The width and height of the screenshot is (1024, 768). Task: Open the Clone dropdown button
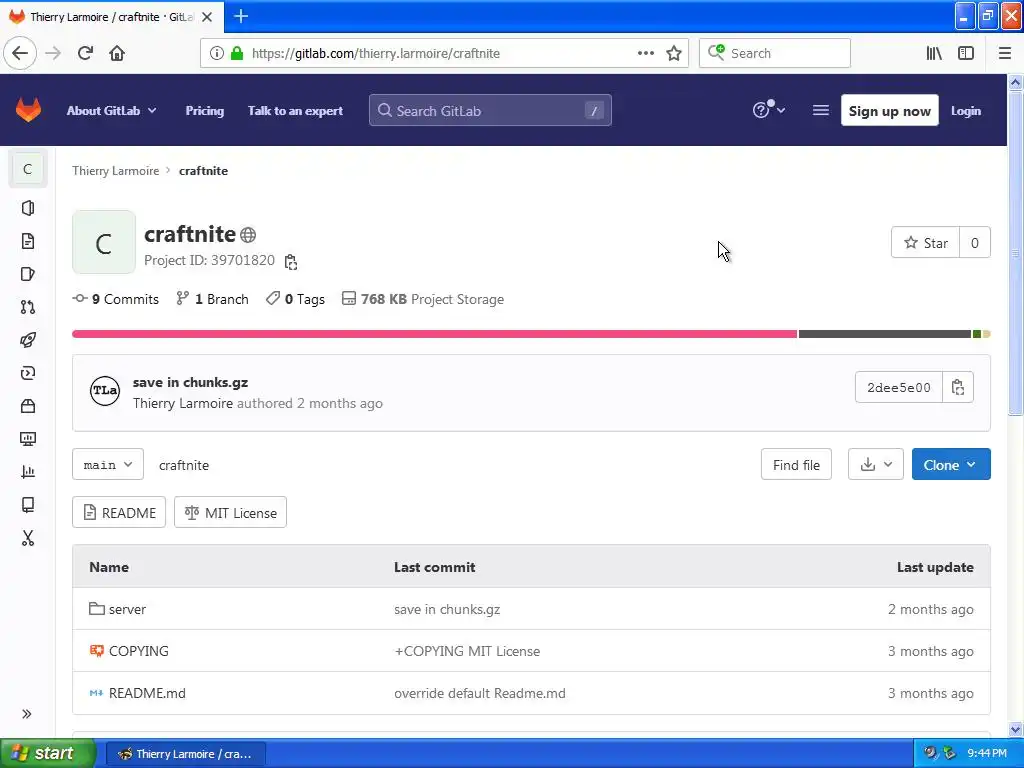click(x=951, y=464)
